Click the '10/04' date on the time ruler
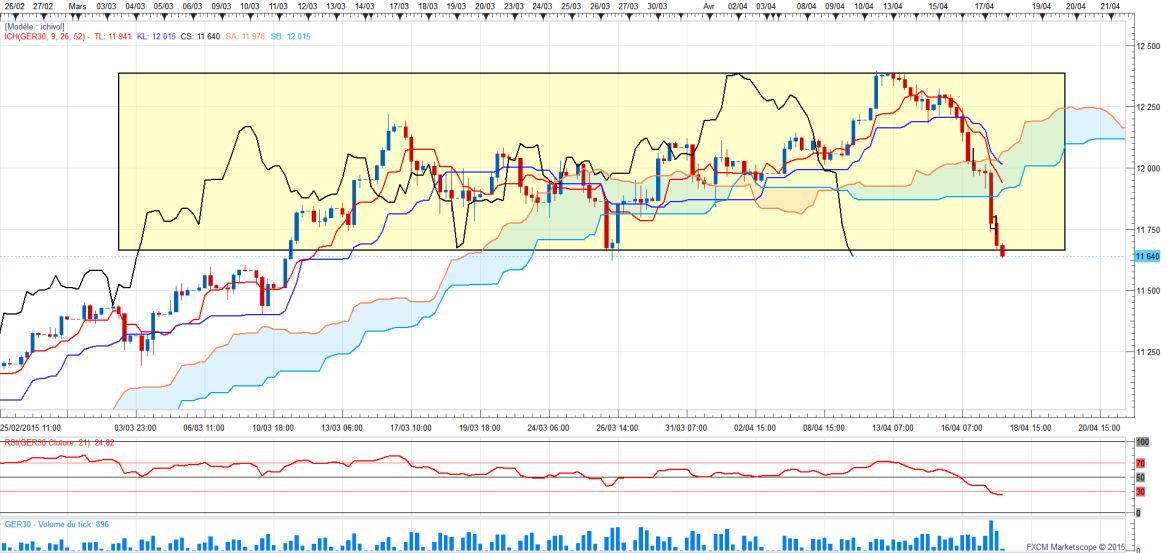 864,5
